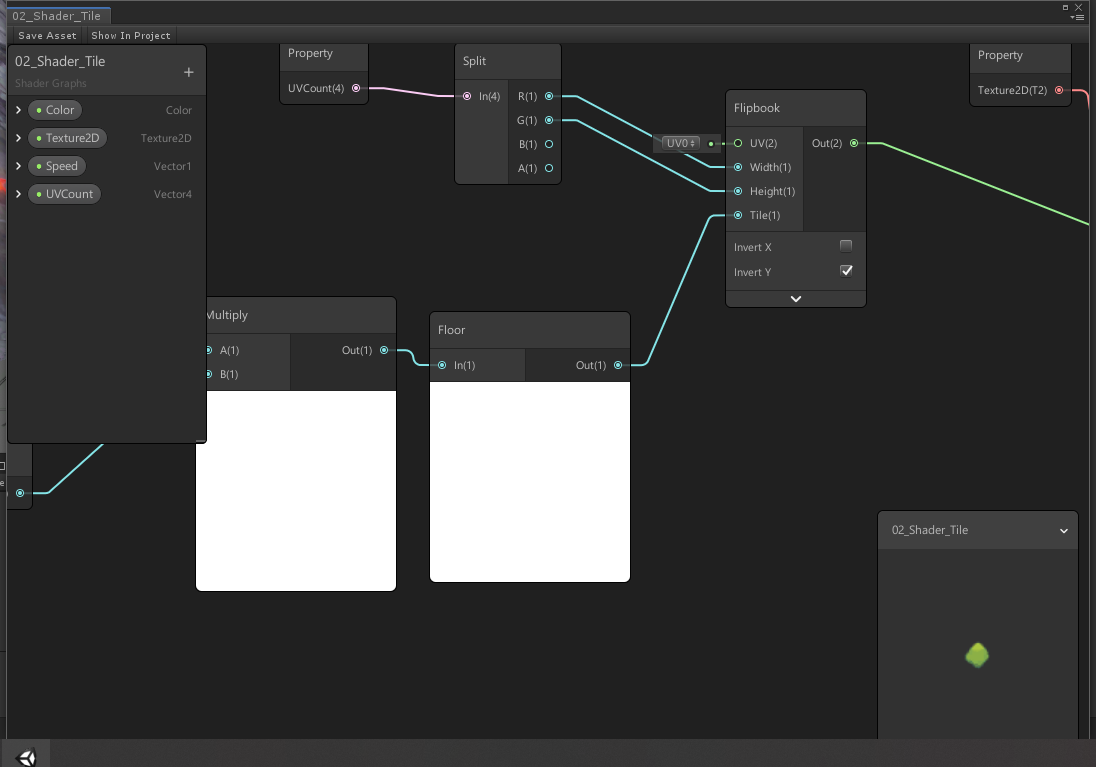Collapse the master preview via its chevron
This screenshot has height=767, width=1096.
(x=1063, y=531)
